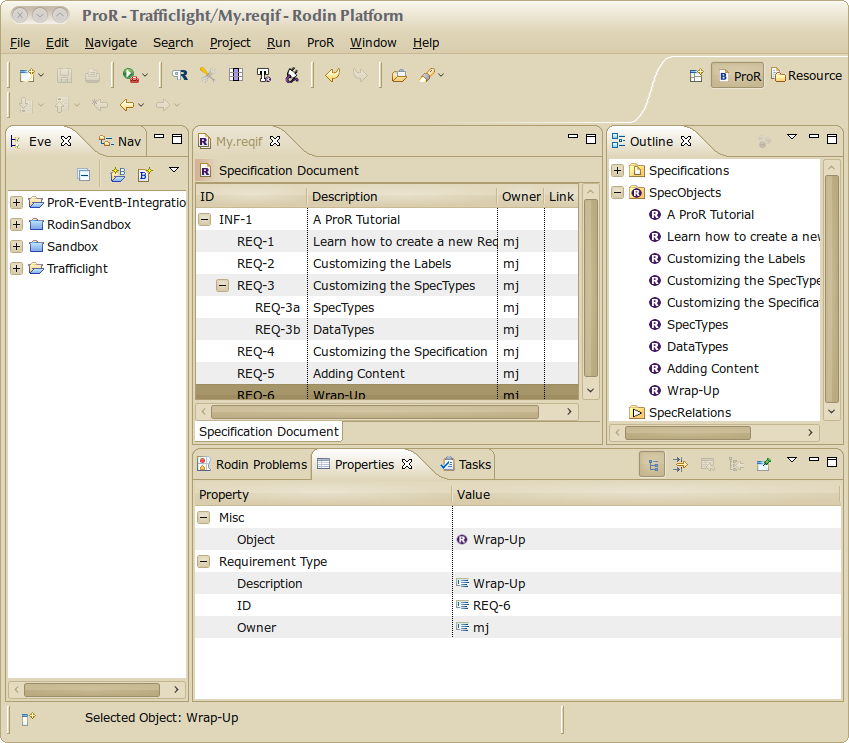
Task: Open the explorer view menu triangle
Action: (174, 170)
